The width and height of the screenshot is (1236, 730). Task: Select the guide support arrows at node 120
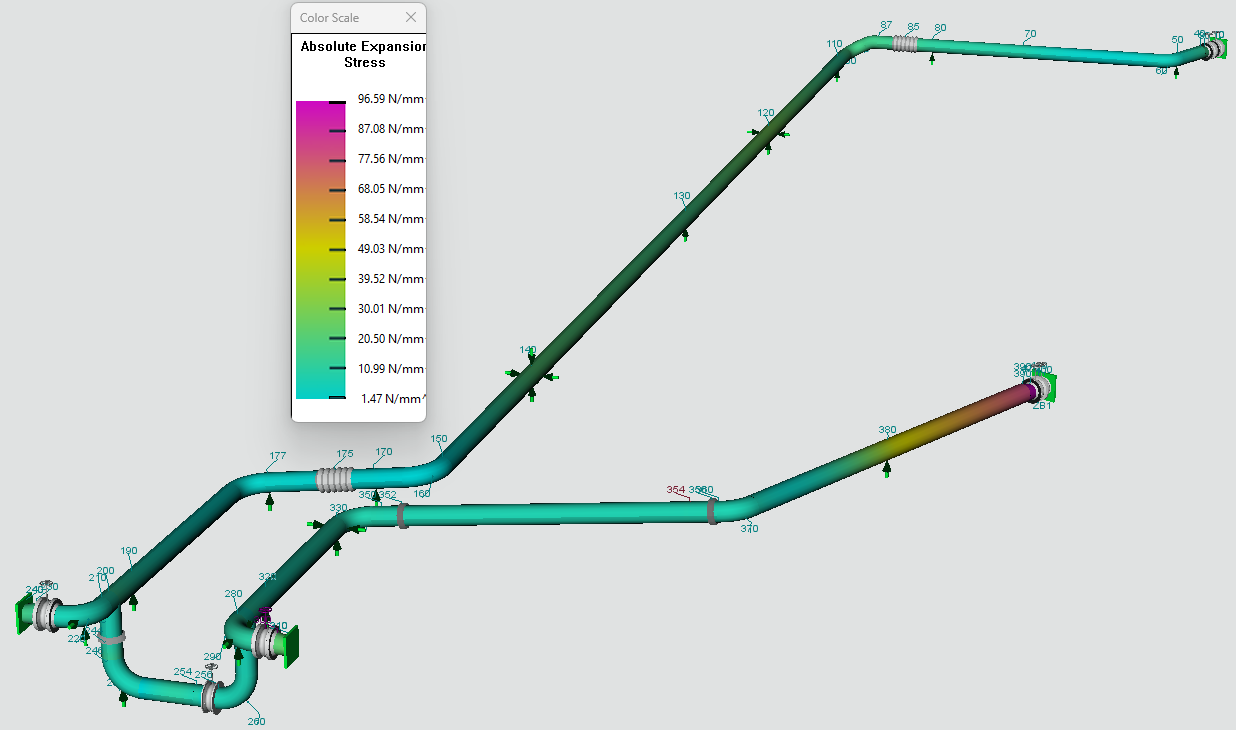[x=768, y=137]
